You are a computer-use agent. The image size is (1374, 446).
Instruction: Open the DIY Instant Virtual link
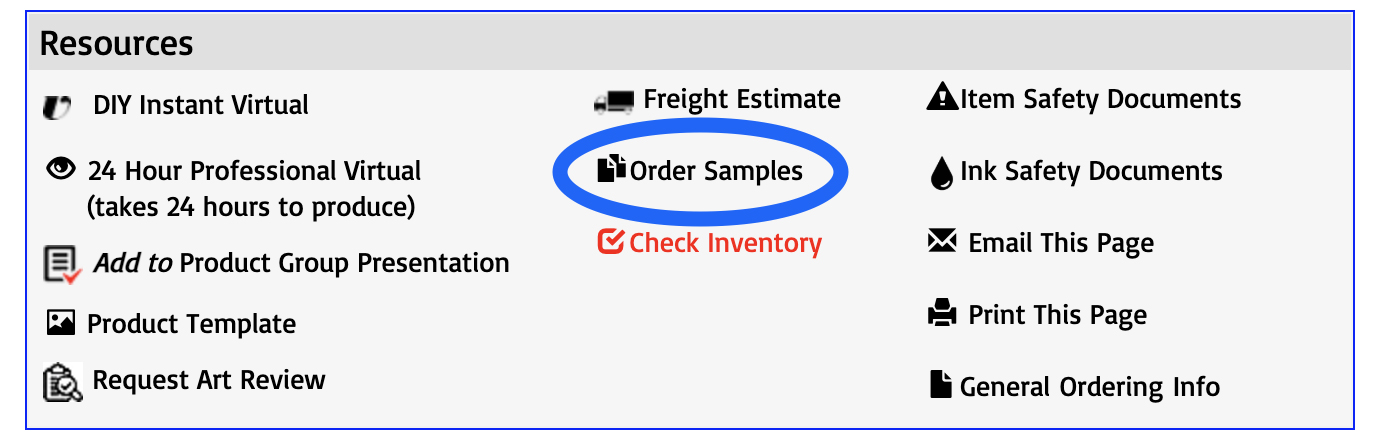tap(201, 105)
